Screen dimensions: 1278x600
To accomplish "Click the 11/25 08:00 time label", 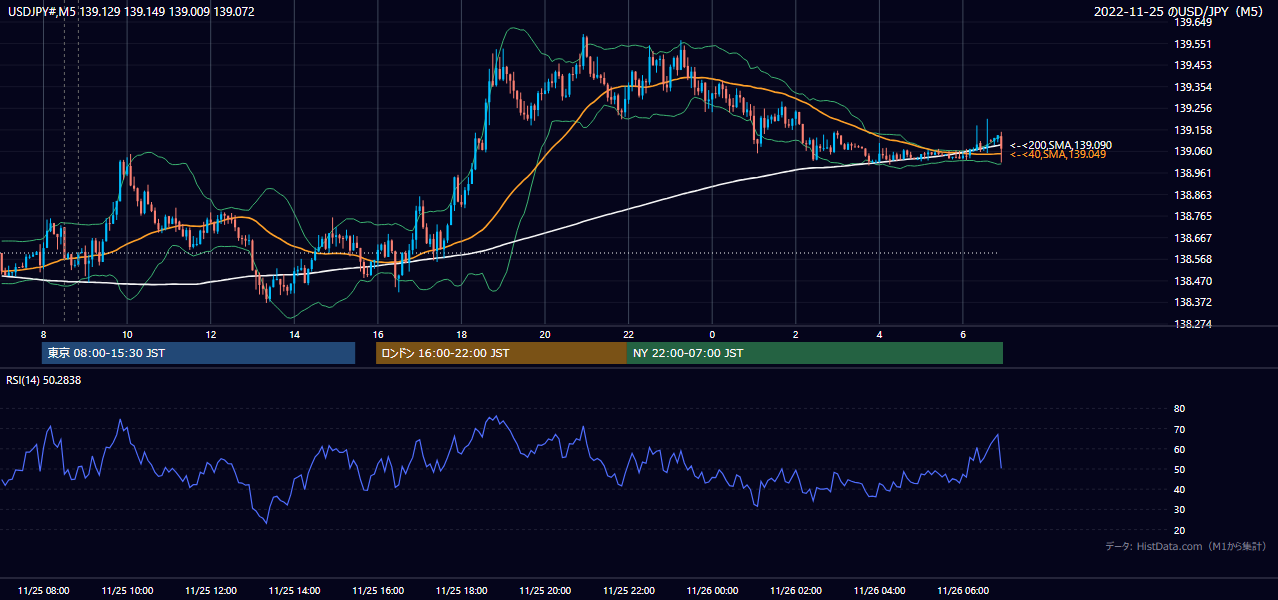I will point(43,590).
